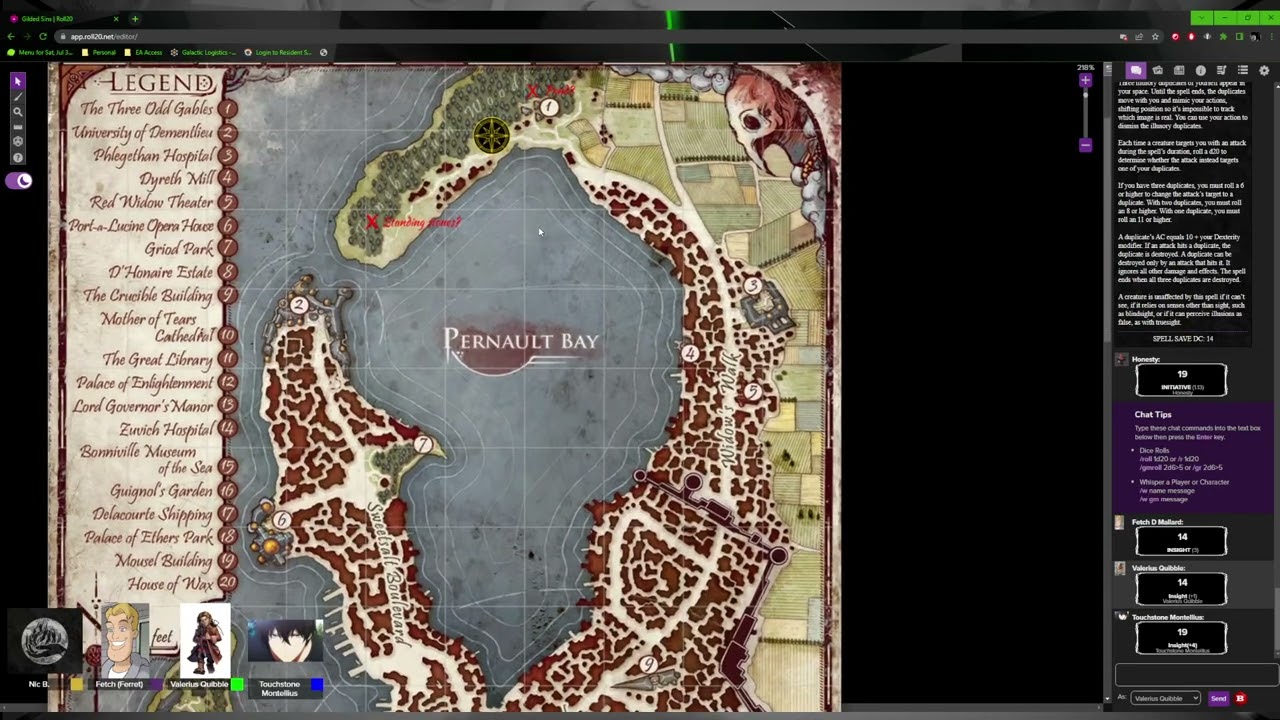Open the tab search dropdown chevron
This screenshot has height=720, width=1280.
[1200, 18]
